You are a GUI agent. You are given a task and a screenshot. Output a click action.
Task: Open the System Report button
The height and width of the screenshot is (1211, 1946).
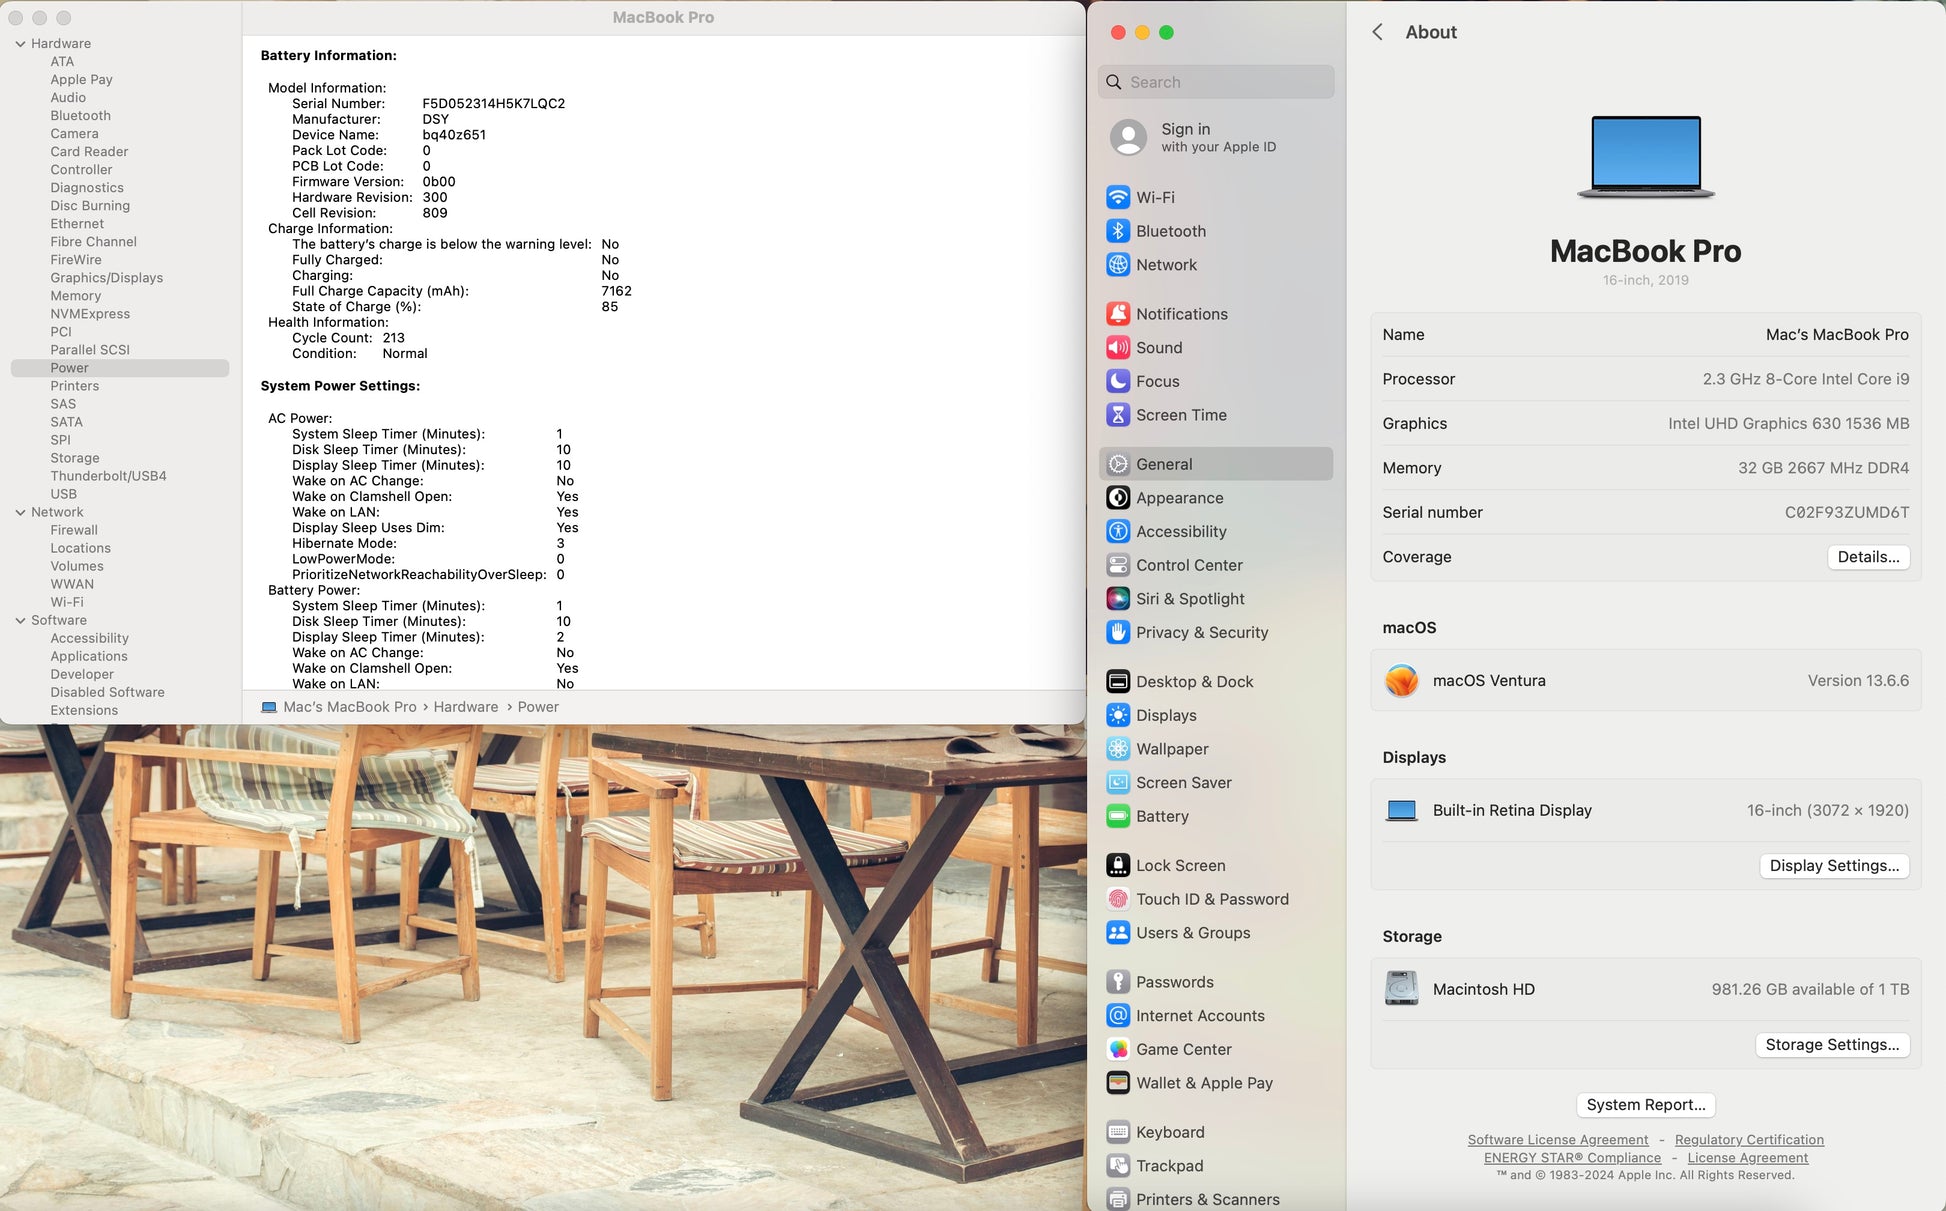[x=1645, y=1105]
